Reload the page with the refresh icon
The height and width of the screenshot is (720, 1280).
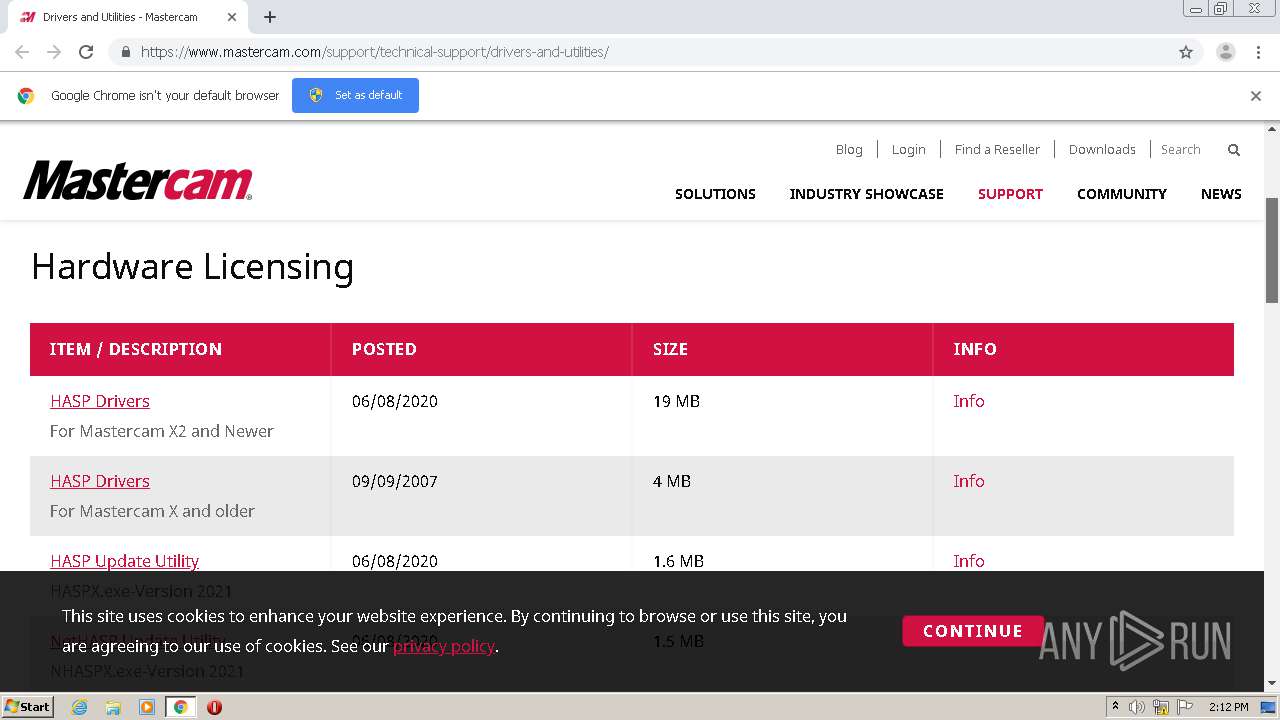tap(86, 52)
